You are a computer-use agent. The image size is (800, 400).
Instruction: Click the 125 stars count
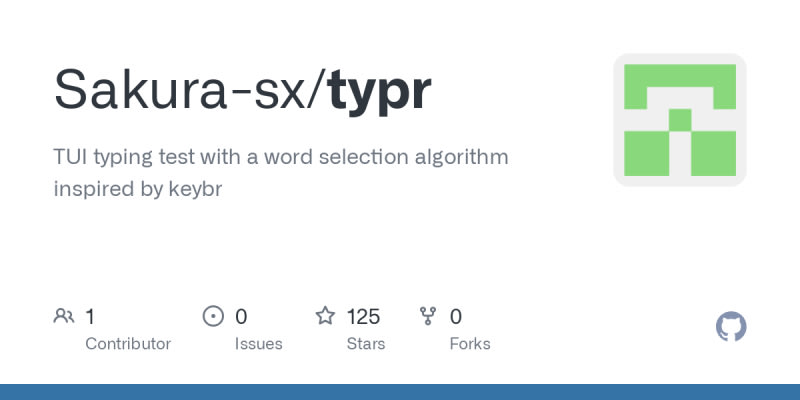coord(363,317)
